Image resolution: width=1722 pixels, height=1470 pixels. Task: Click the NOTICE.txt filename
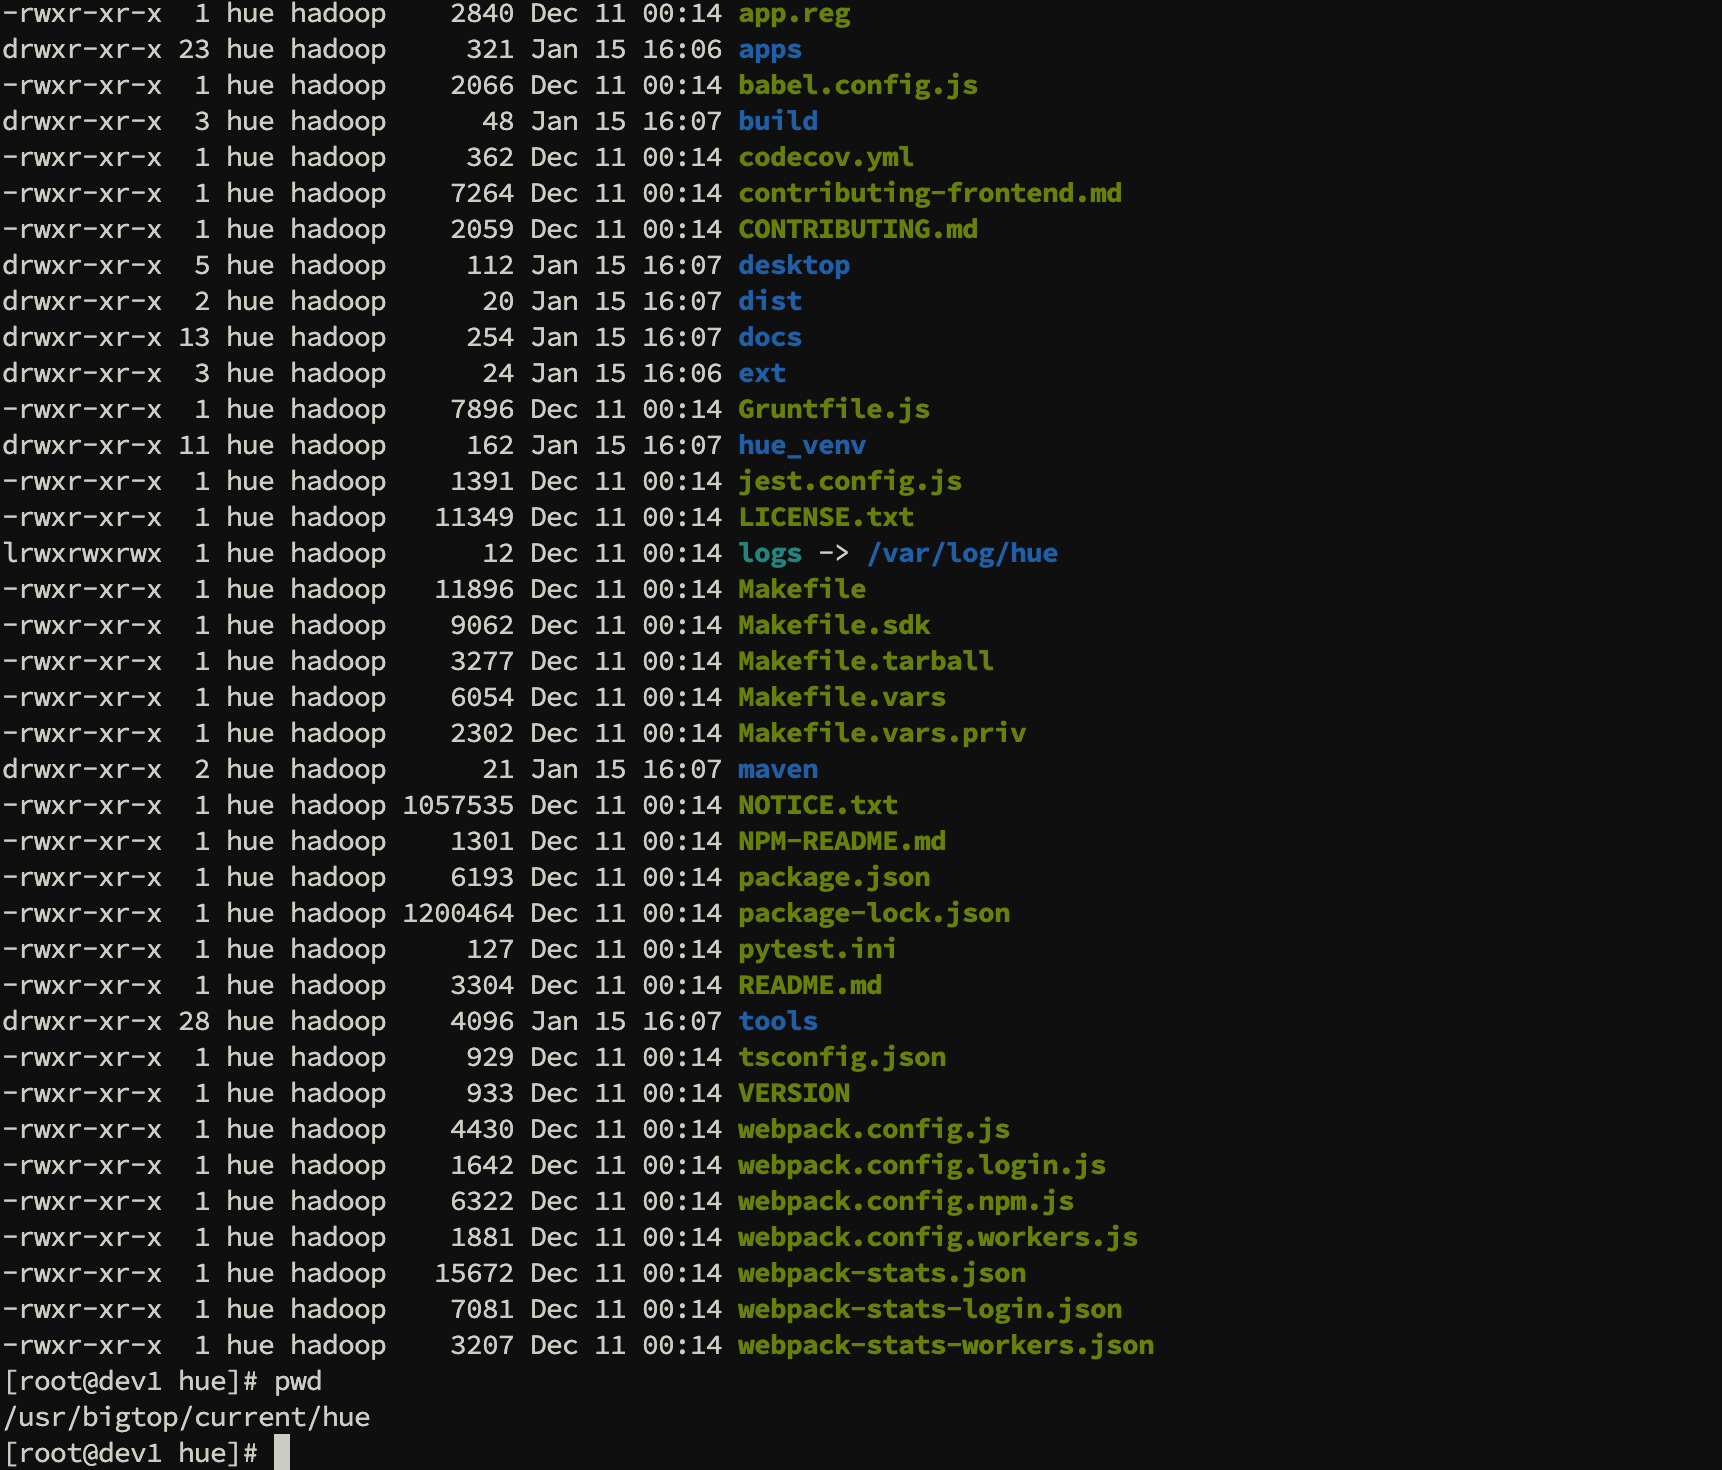tap(817, 806)
